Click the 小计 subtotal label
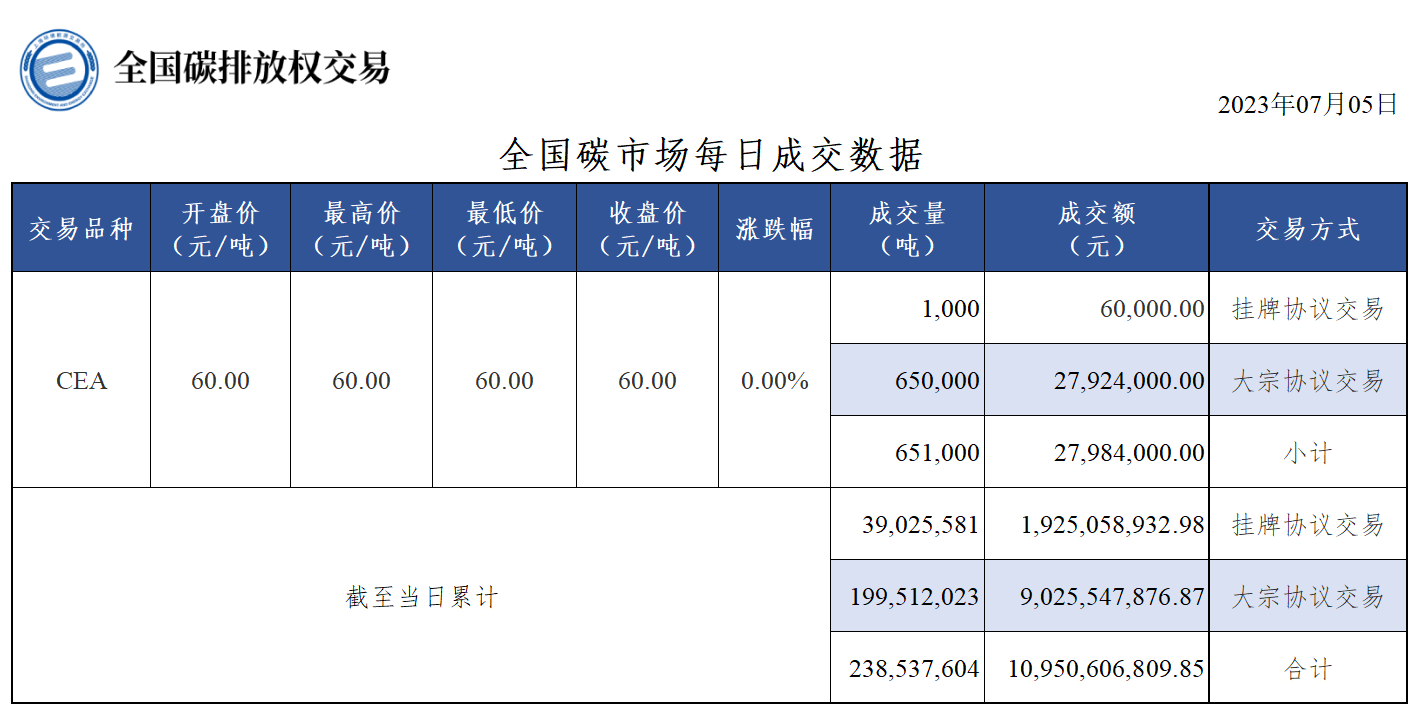The height and width of the screenshot is (716, 1420). tap(1308, 453)
